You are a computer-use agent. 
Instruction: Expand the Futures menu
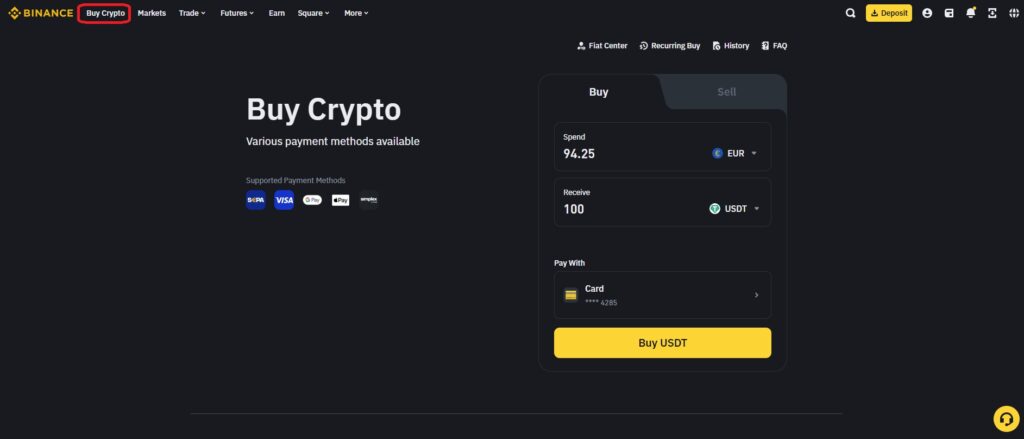[237, 13]
